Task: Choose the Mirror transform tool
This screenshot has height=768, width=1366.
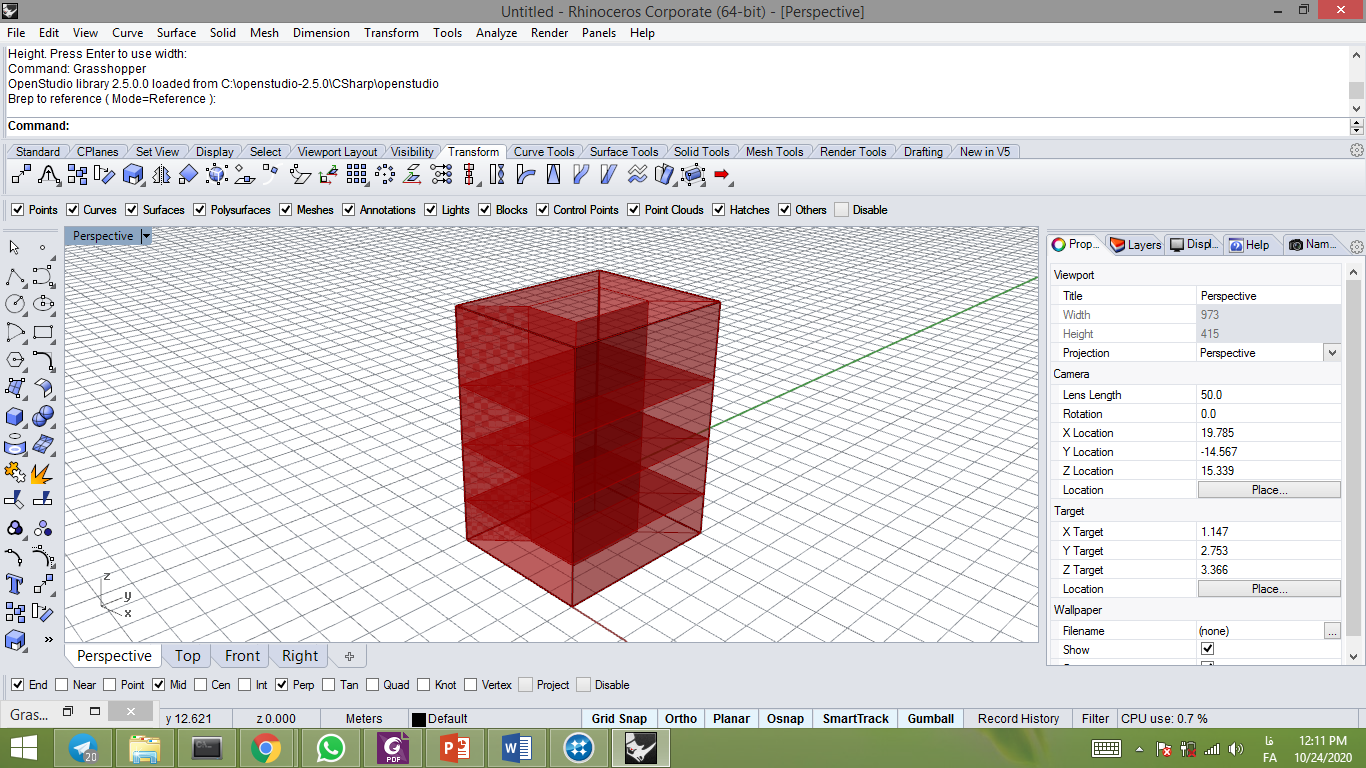Action: click(x=161, y=176)
